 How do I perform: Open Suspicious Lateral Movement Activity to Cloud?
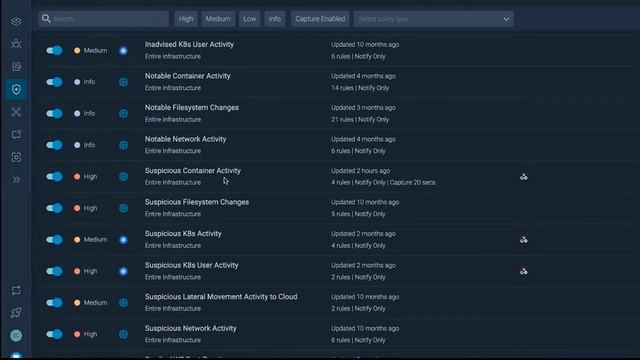point(221,297)
